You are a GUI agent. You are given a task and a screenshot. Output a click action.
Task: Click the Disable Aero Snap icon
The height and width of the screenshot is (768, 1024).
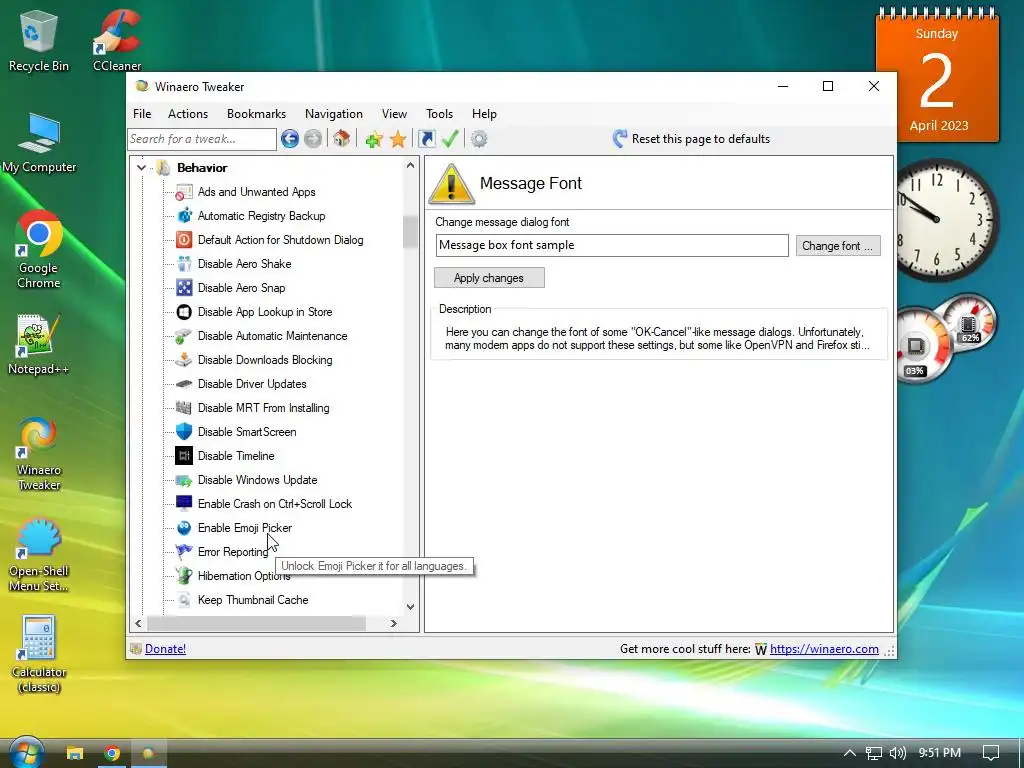click(184, 287)
